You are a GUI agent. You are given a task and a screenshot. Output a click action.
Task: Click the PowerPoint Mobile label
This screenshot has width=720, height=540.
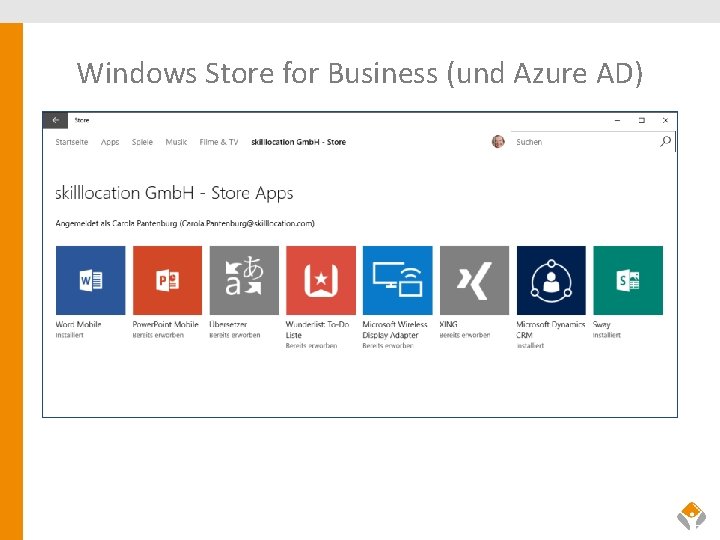[x=166, y=324]
